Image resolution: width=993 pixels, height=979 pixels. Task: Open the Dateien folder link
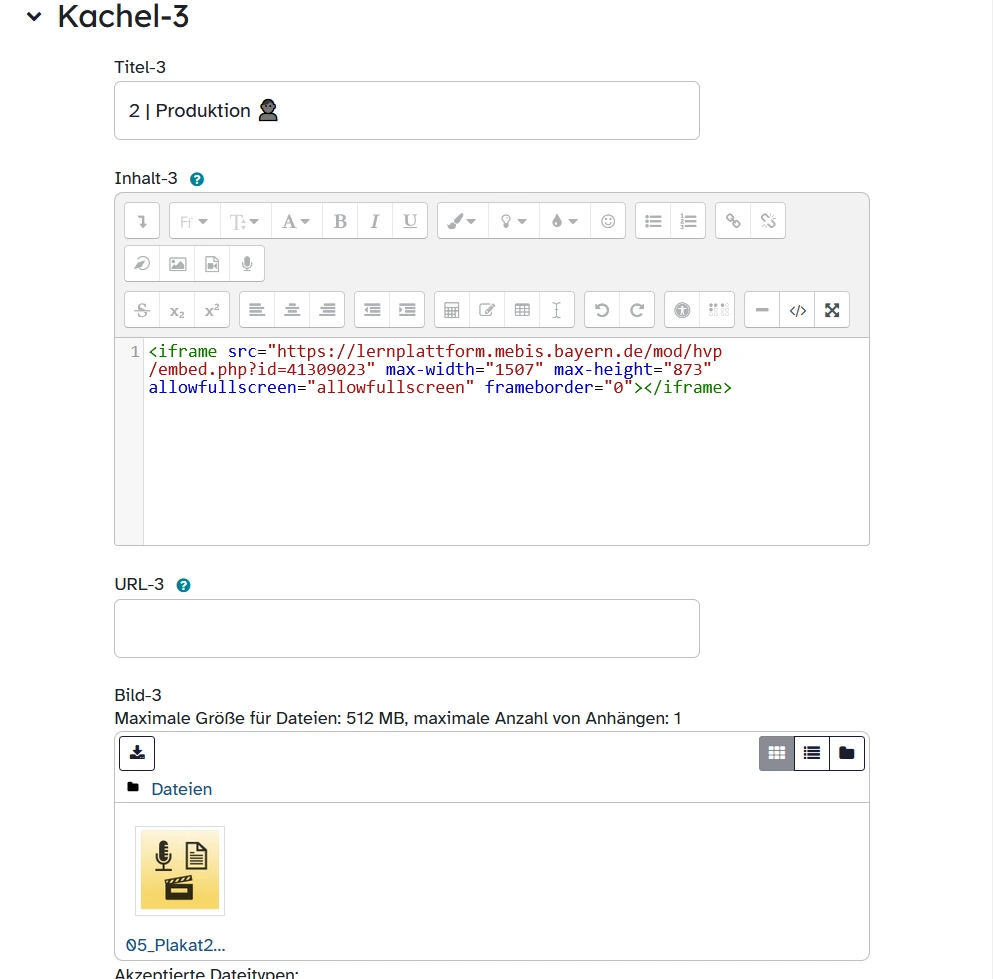[x=181, y=789]
